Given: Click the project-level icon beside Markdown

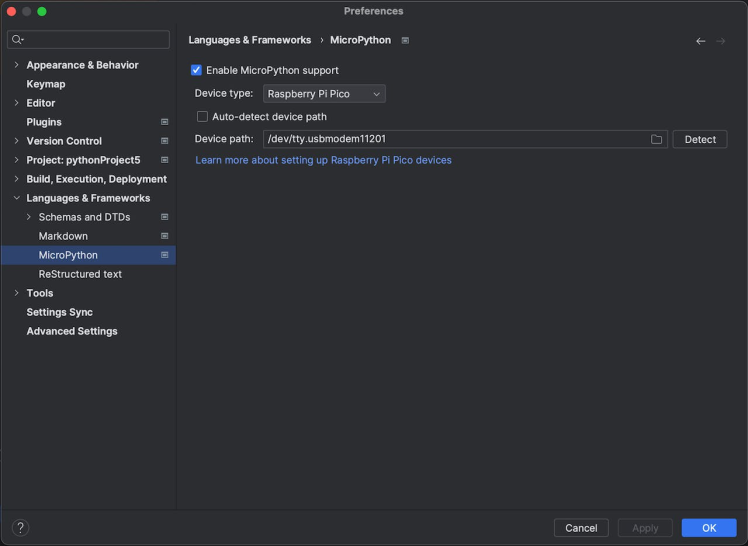Looking at the screenshot, I should [164, 236].
